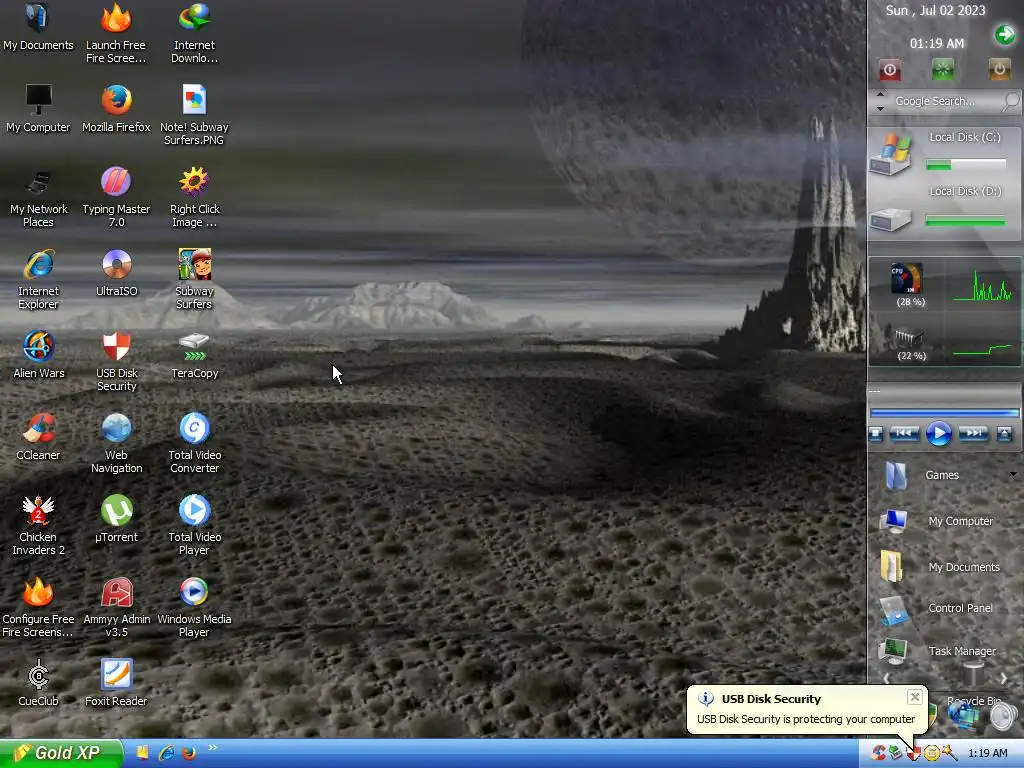This screenshot has height=768, width=1024.
Task: Start the Alien Wars game icon
Action: (38, 355)
